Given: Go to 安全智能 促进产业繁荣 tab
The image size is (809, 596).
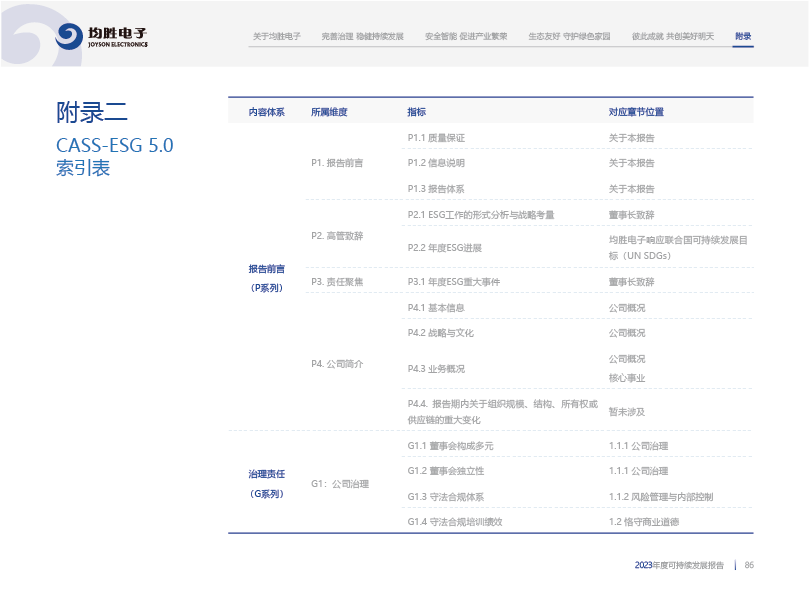Looking at the screenshot, I should [466, 36].
